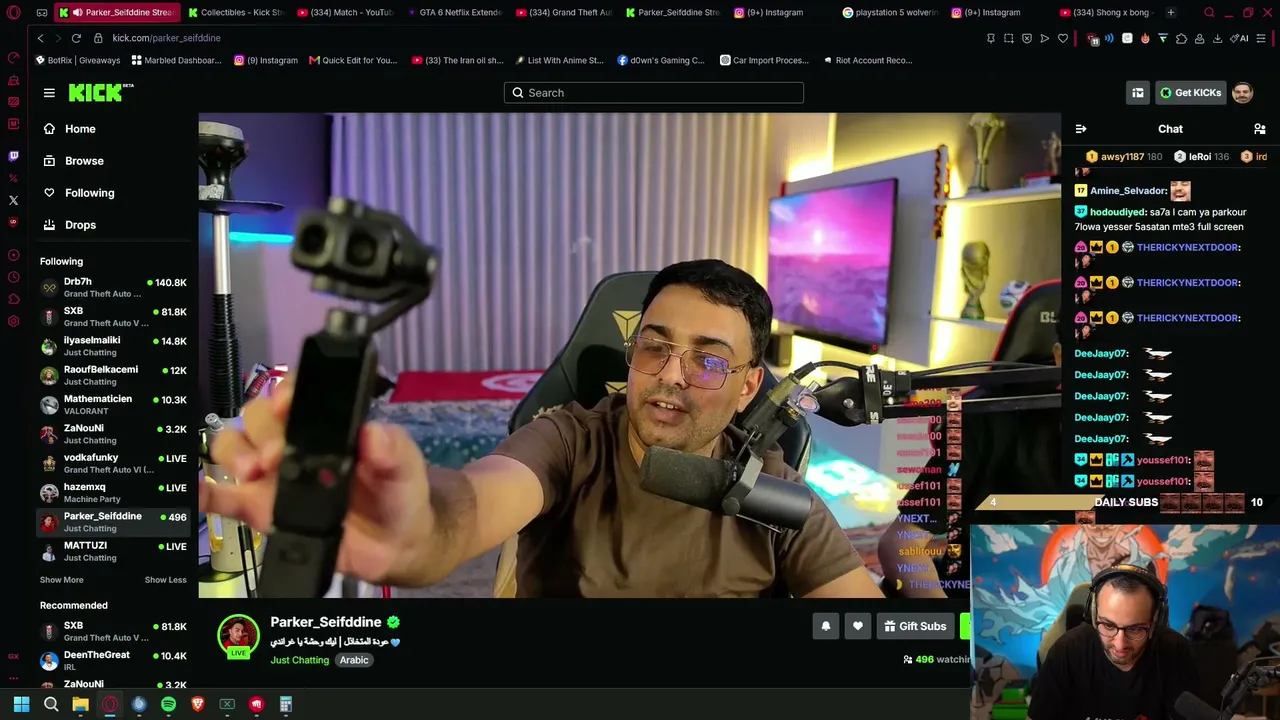
Task: Open the Following page in the sidebar
Action: pyautogui.click(x=89, y=193)
